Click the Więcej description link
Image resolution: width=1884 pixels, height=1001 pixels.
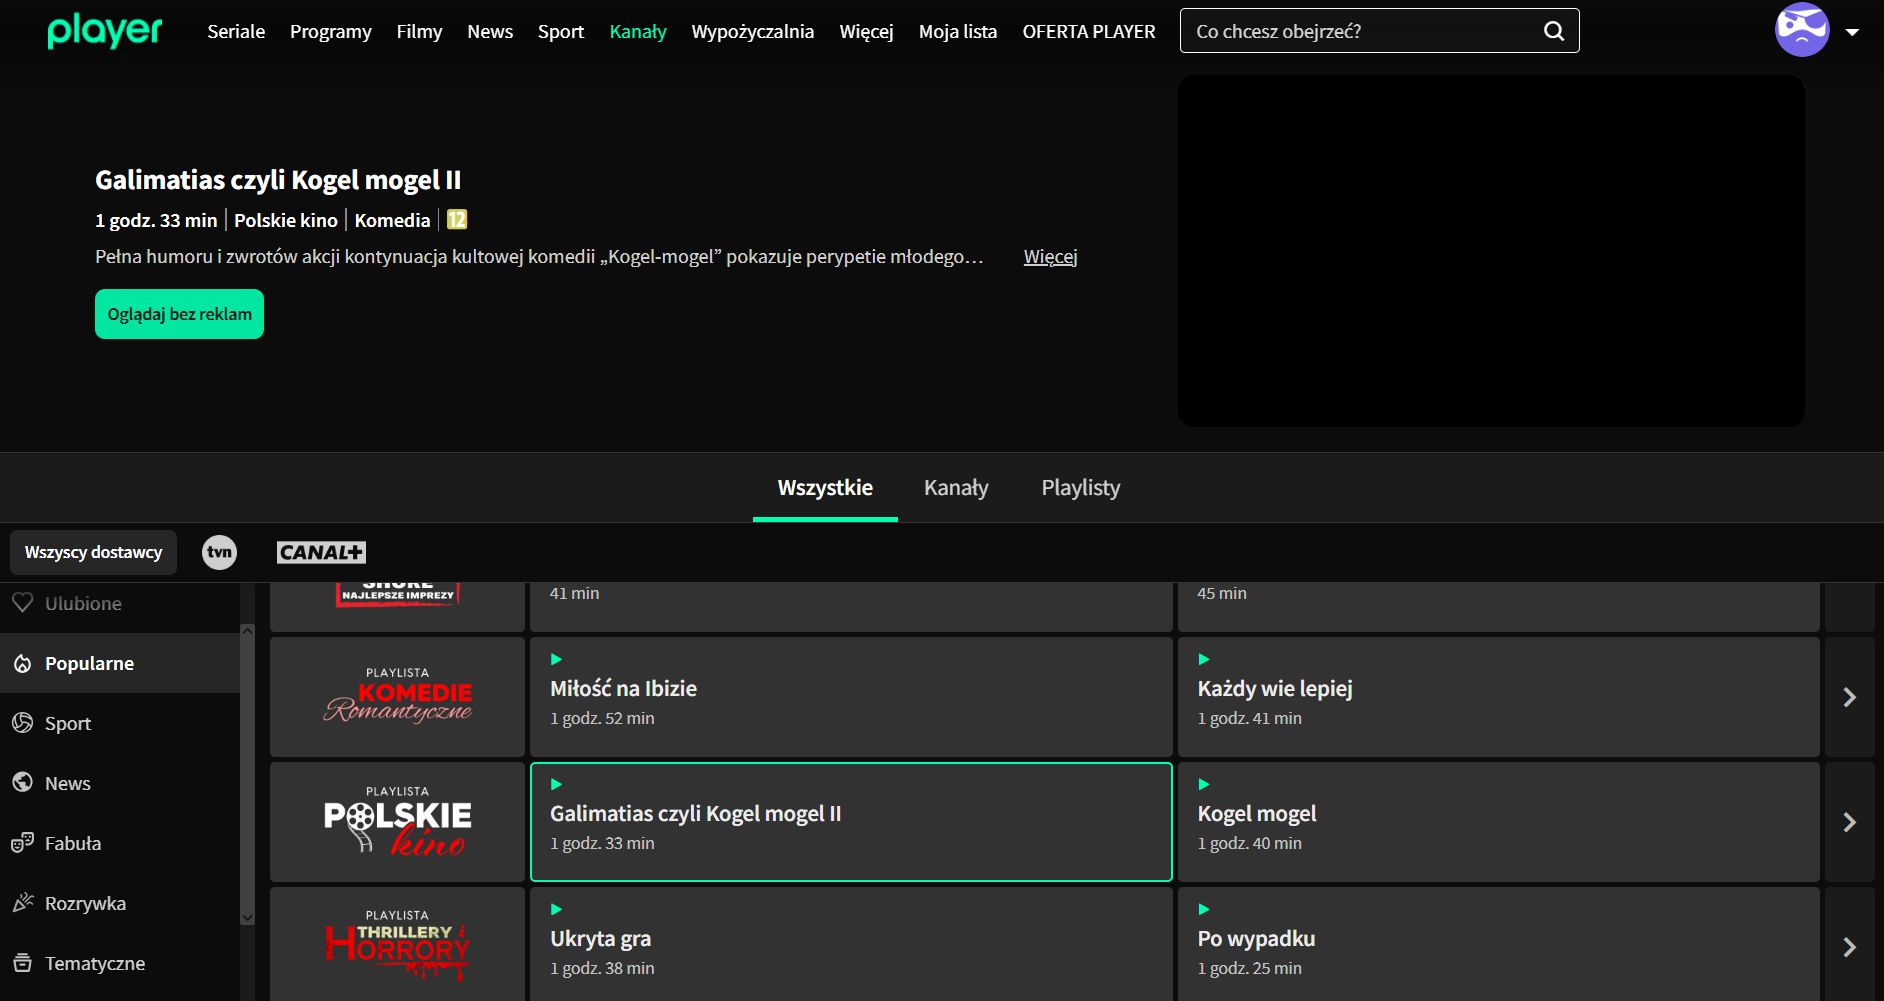point(1050,257)
